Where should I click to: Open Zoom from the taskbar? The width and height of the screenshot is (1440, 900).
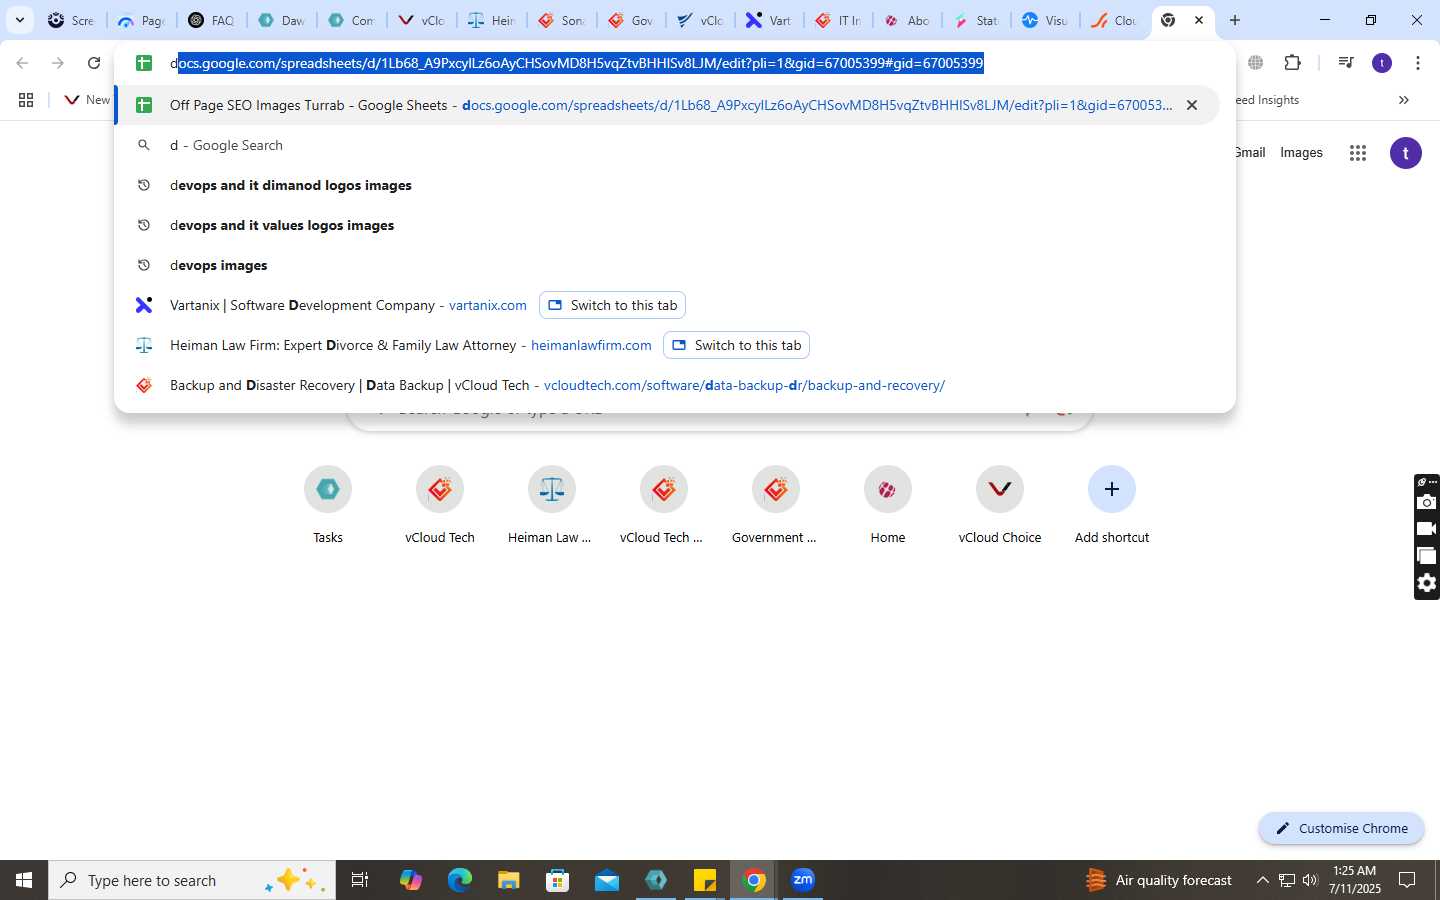pos(803,880)
